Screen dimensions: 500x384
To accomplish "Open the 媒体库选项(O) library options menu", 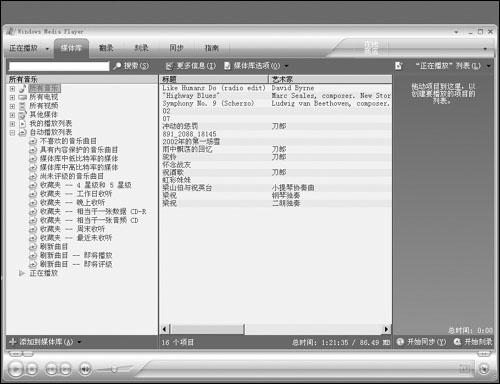I will 256,66.
